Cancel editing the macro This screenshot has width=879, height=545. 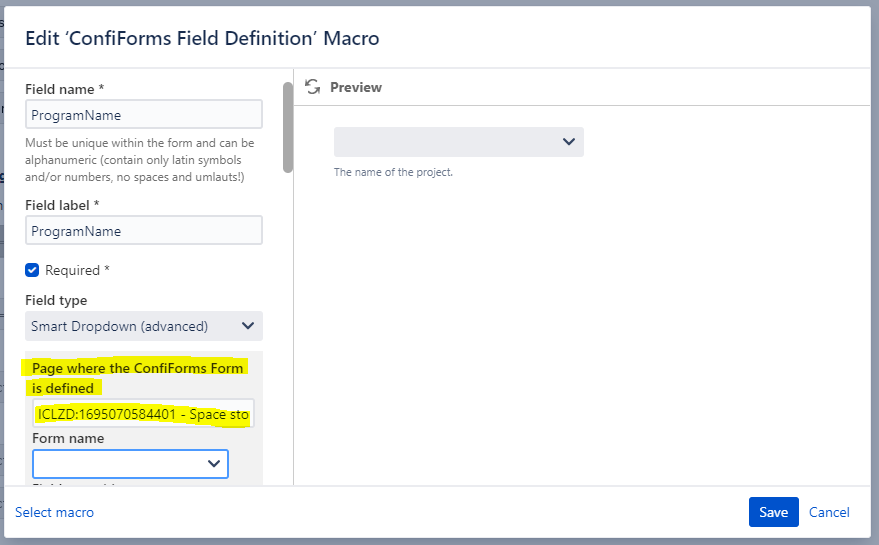click(x=829, y=512)
